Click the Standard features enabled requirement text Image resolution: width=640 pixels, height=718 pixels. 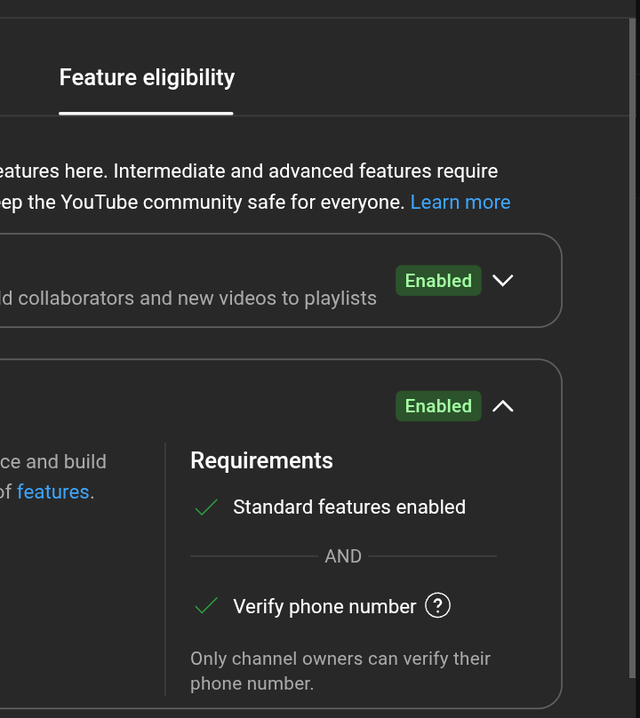coord(349,507)
